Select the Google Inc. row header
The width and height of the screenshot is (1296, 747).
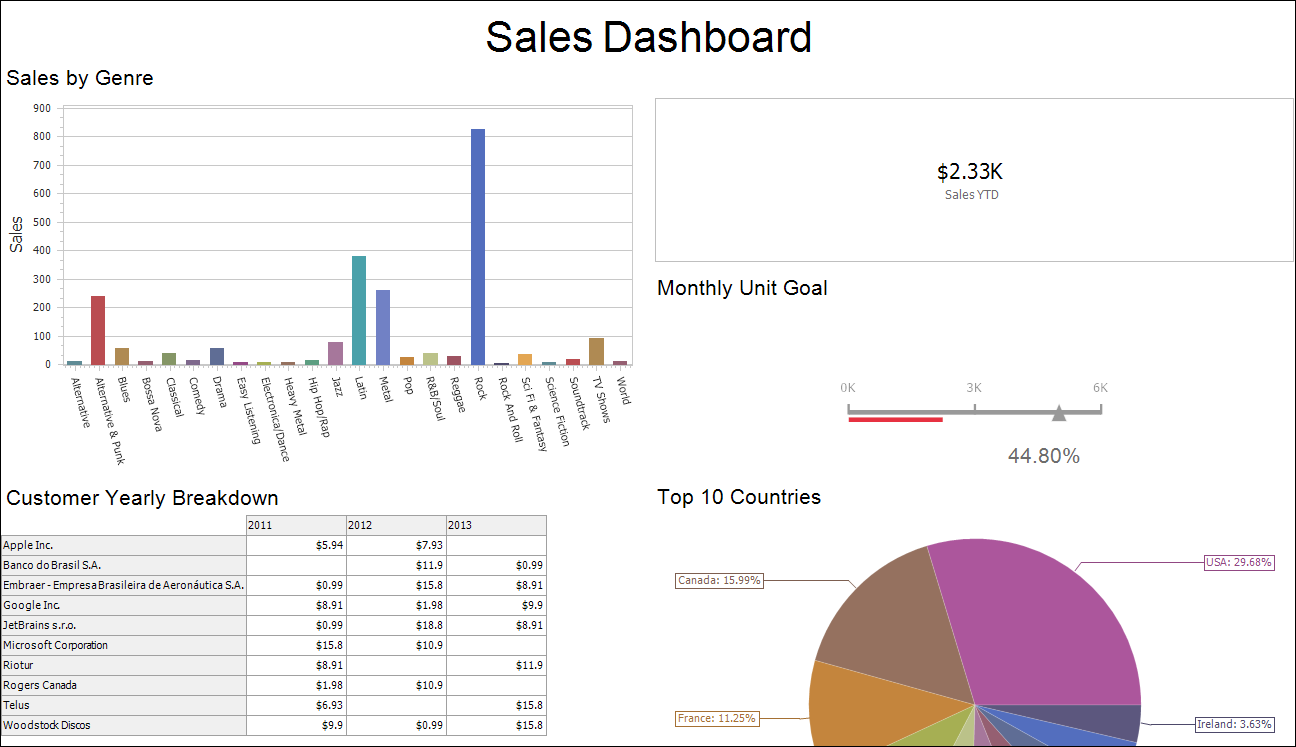123,605
